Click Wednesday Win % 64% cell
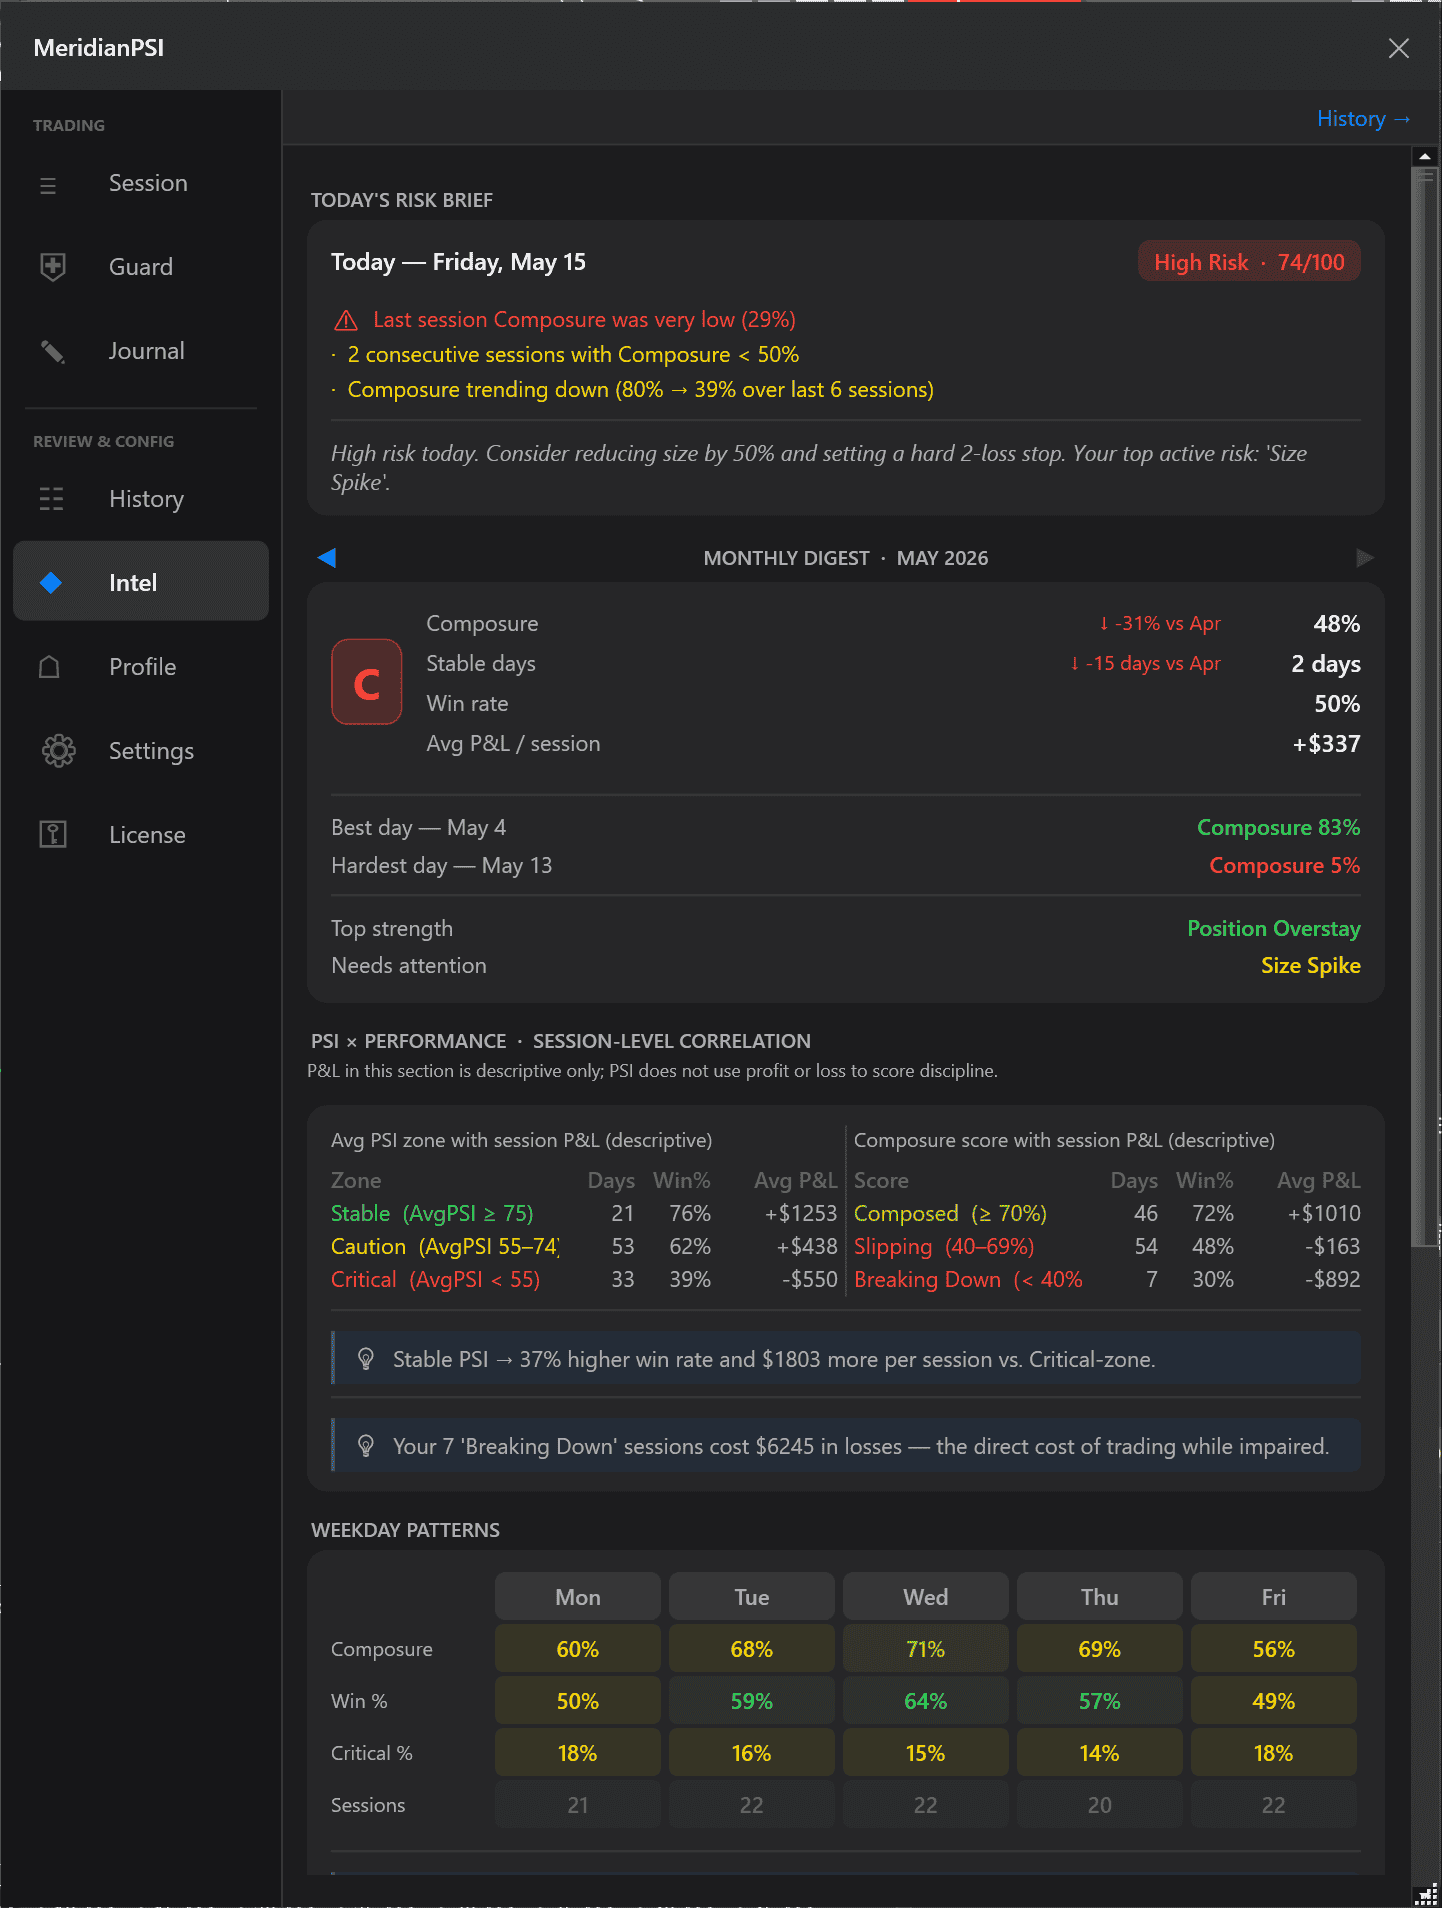This screenshot has width=1442, height=1908. (926, 1701)
